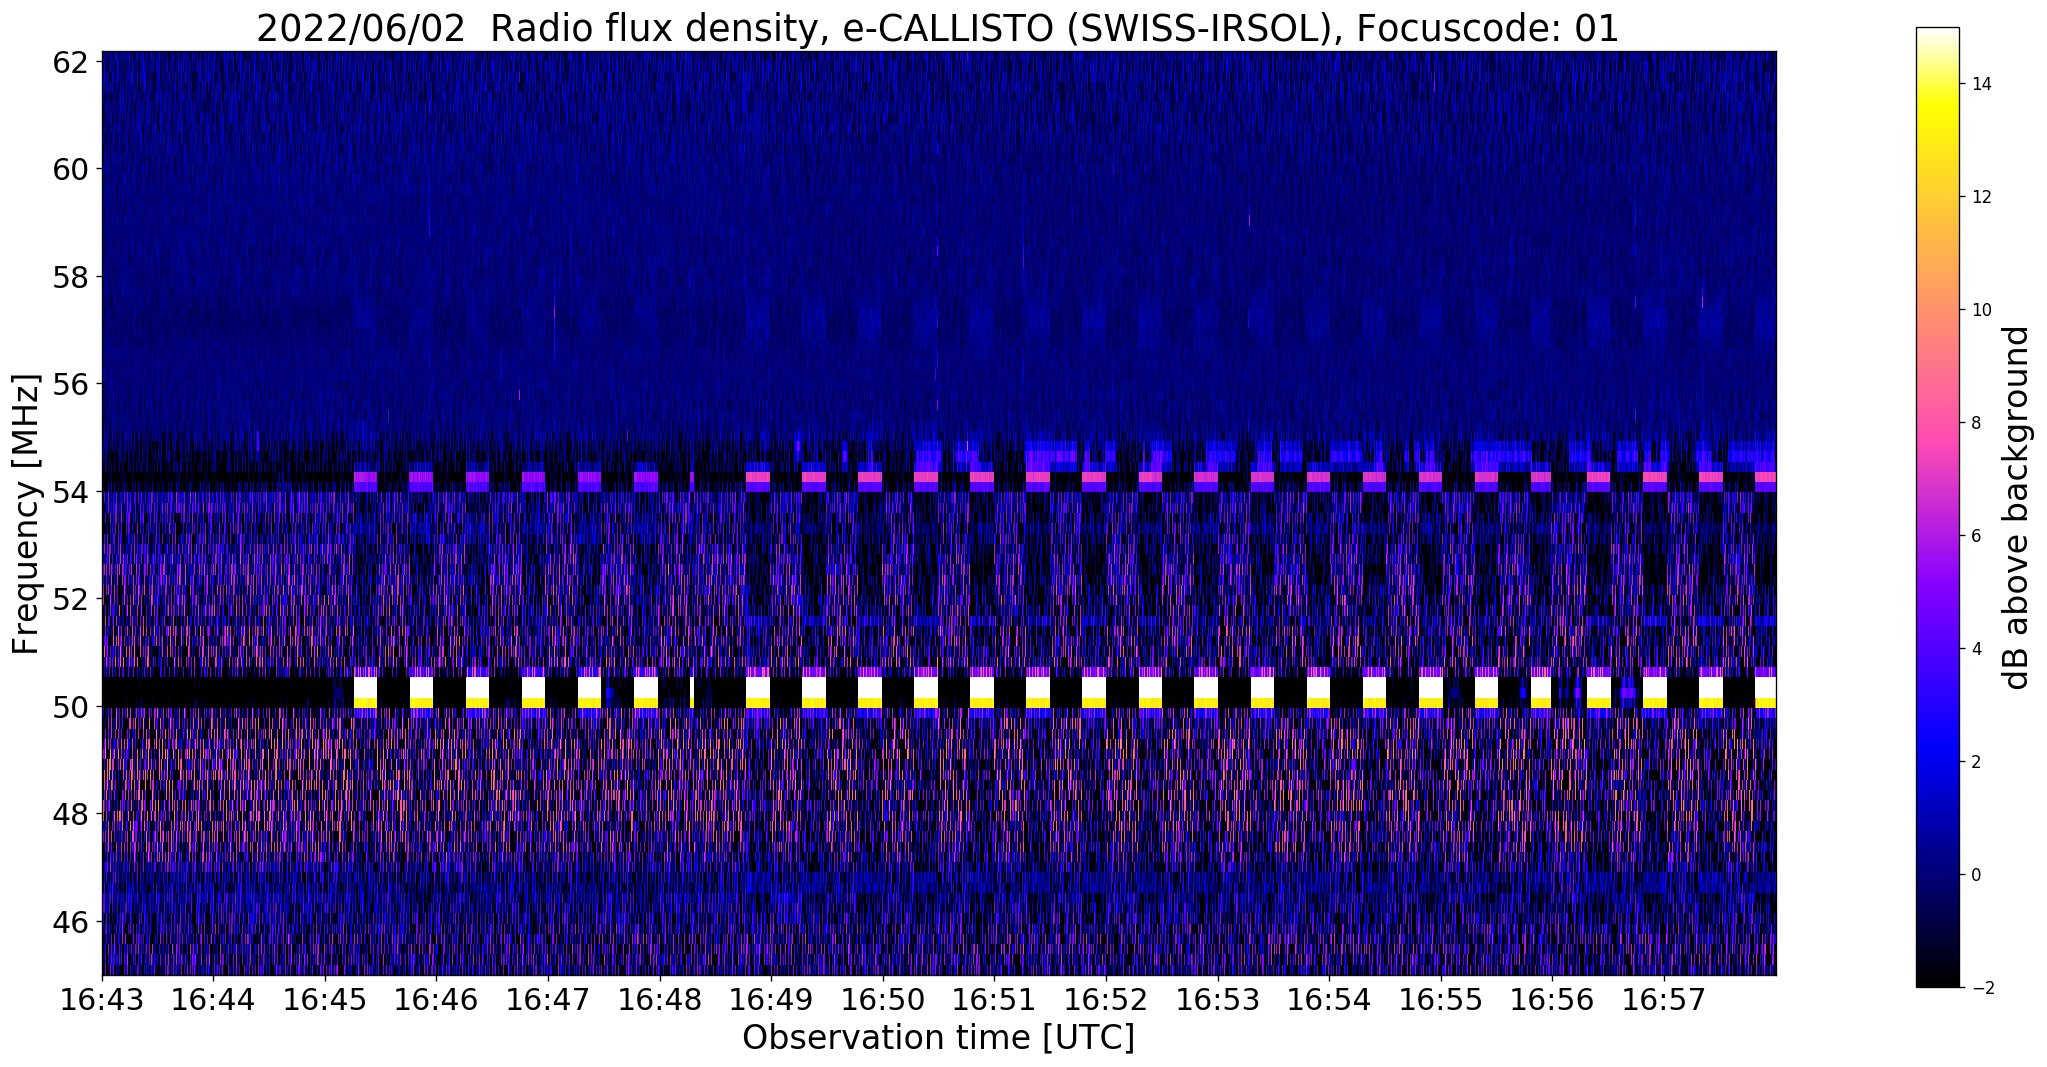Click the colorbar tick value 12
The image size is (2047, 1067).
point(1980,197)
